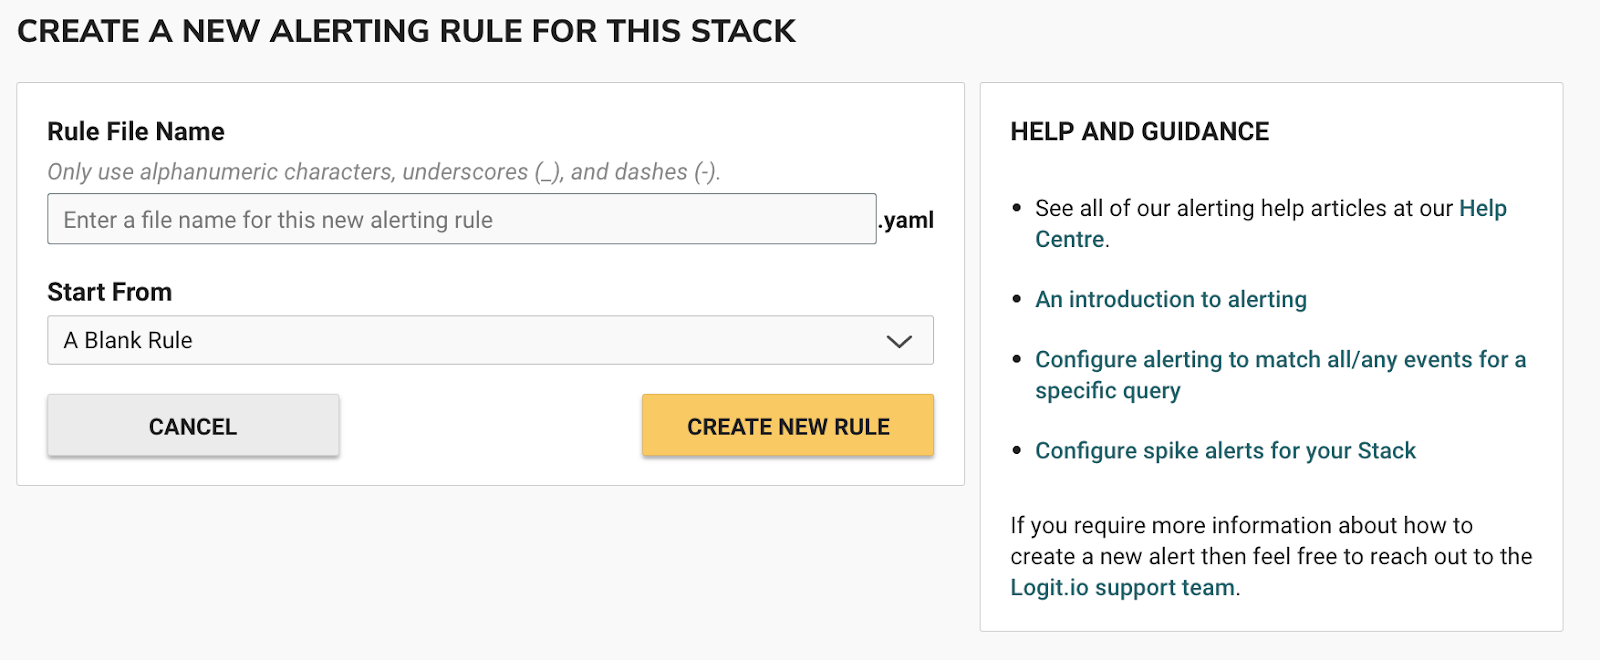Click the Rule File Name input field

461,219
